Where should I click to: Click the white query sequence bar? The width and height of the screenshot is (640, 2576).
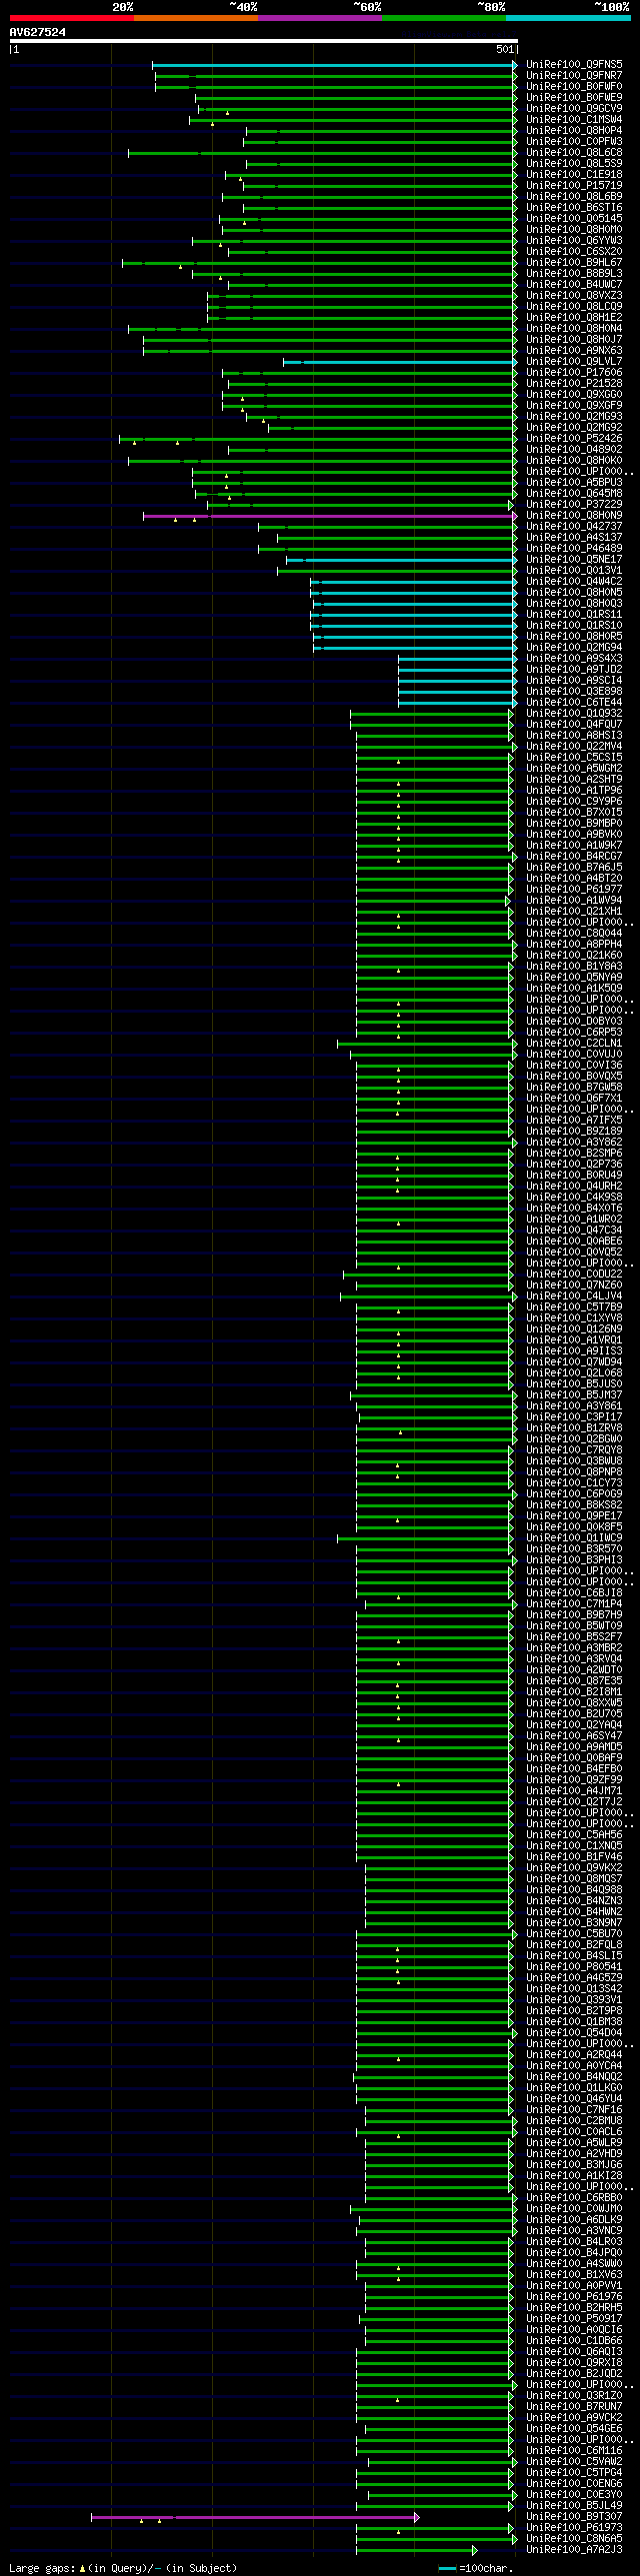(263, 41)
